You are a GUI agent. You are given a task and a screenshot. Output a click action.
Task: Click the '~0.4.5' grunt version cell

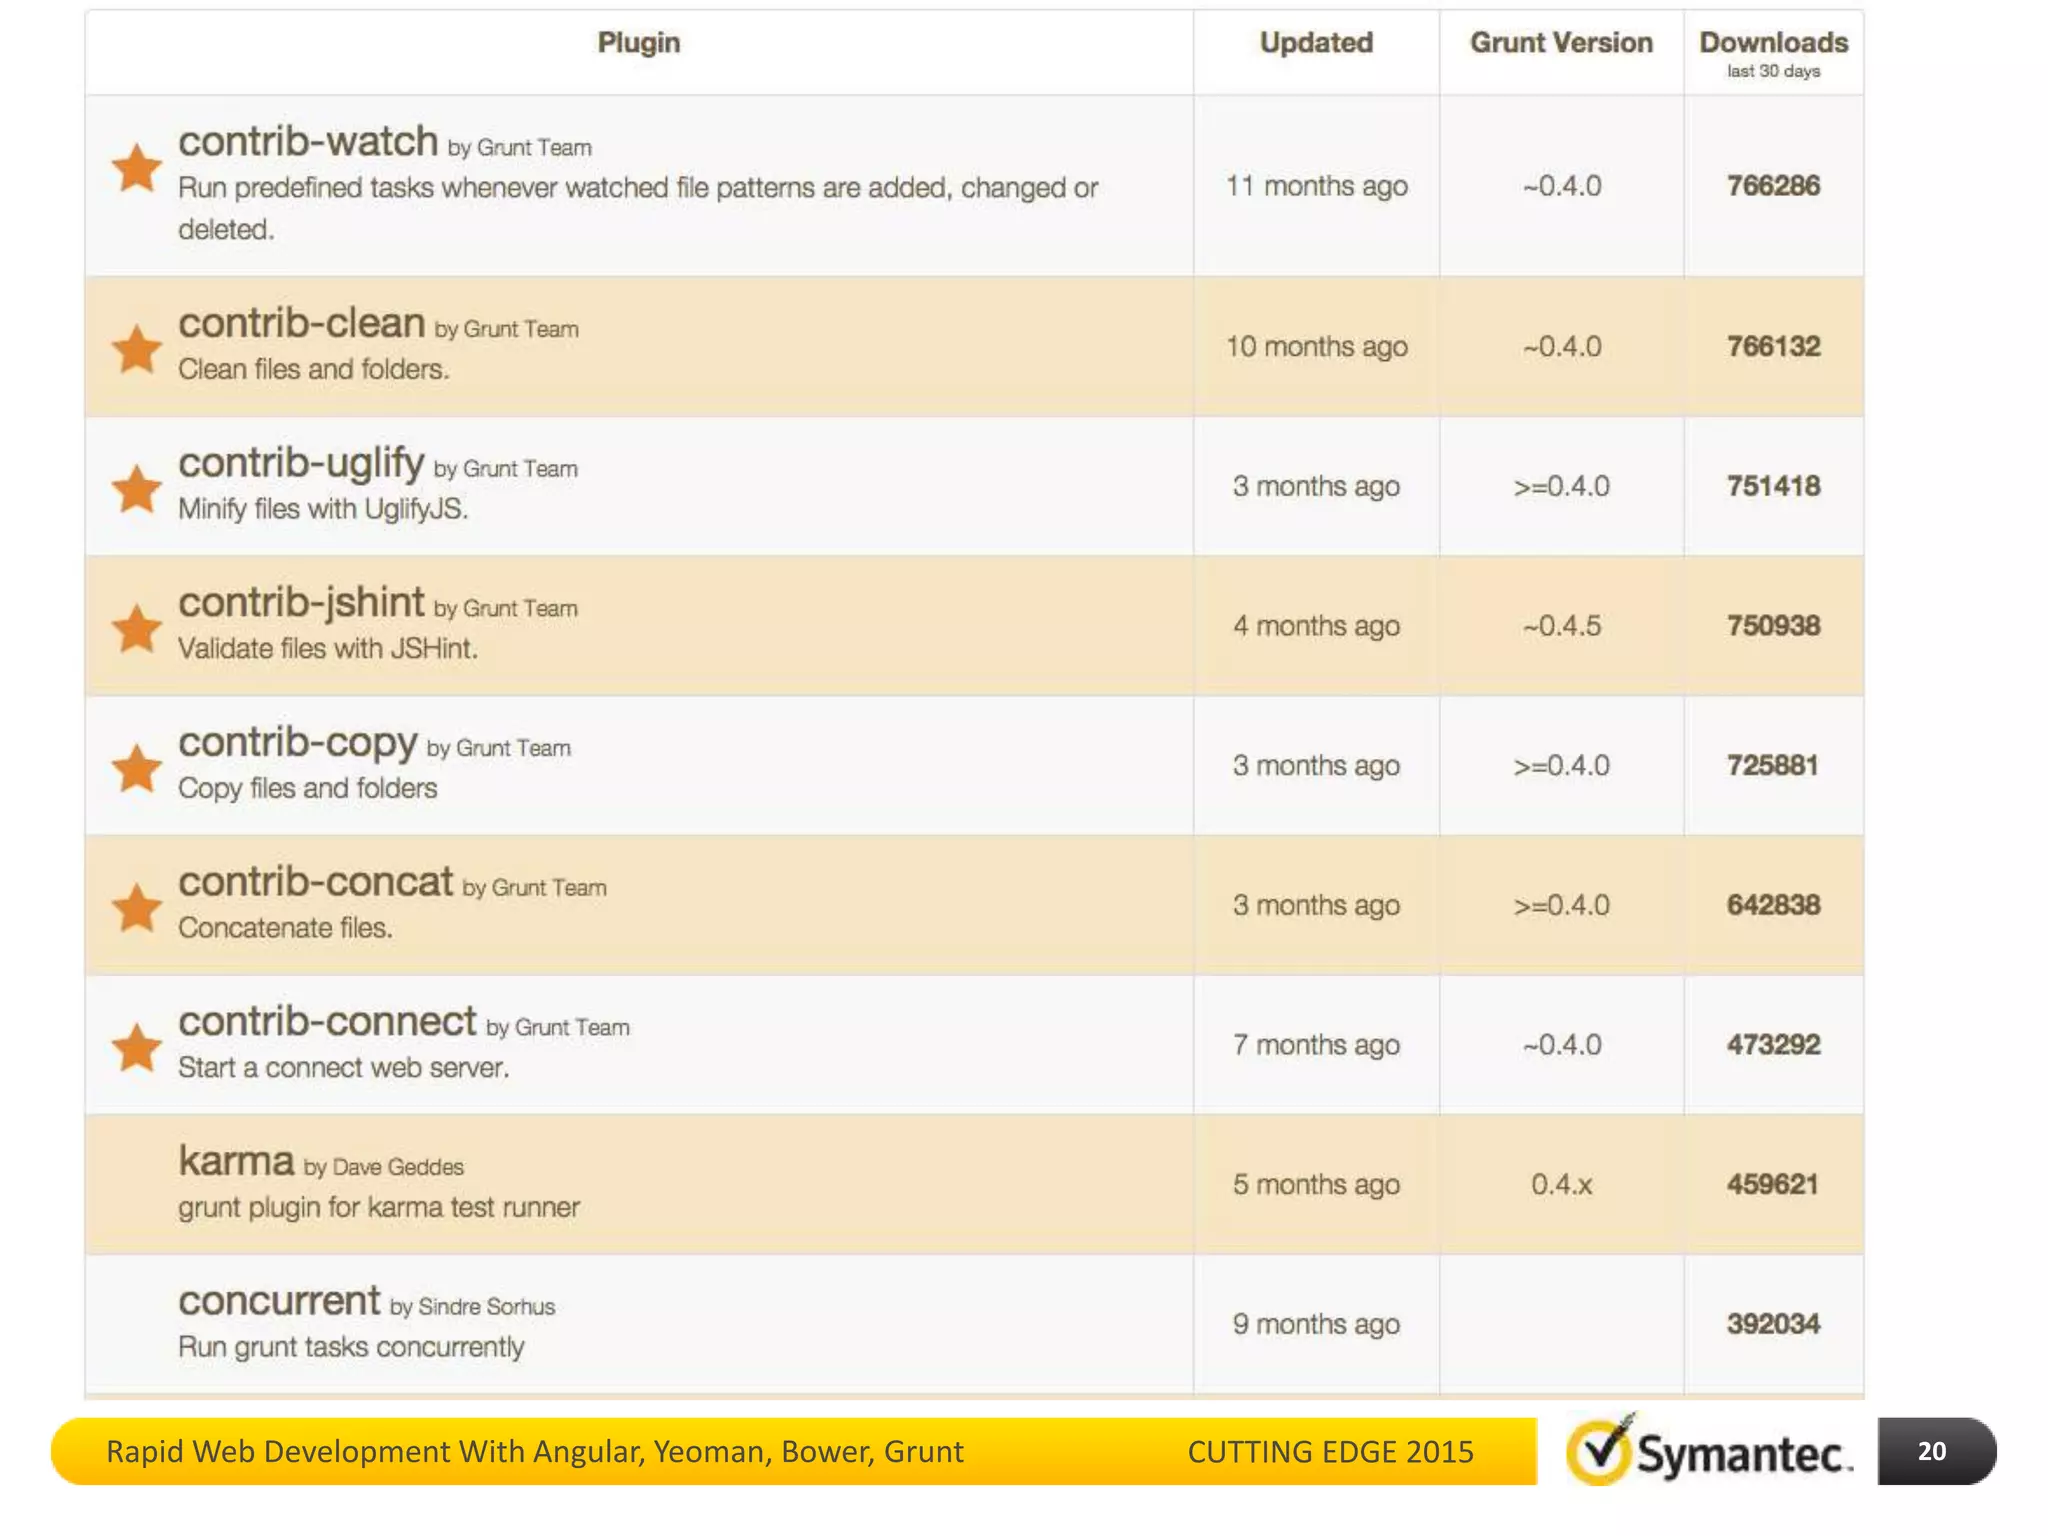1561,626
